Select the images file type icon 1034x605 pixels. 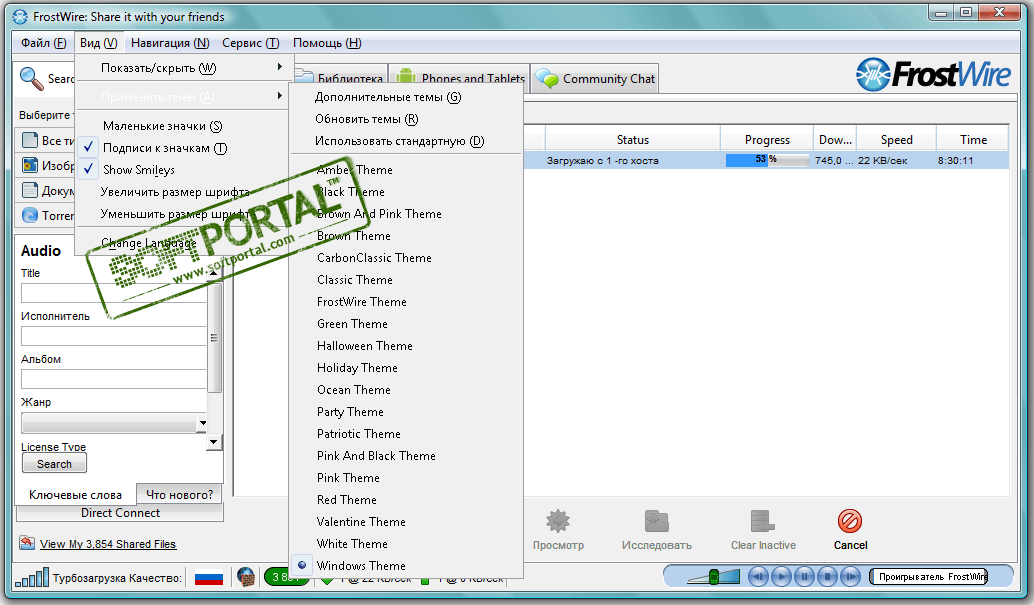point(30,165)
